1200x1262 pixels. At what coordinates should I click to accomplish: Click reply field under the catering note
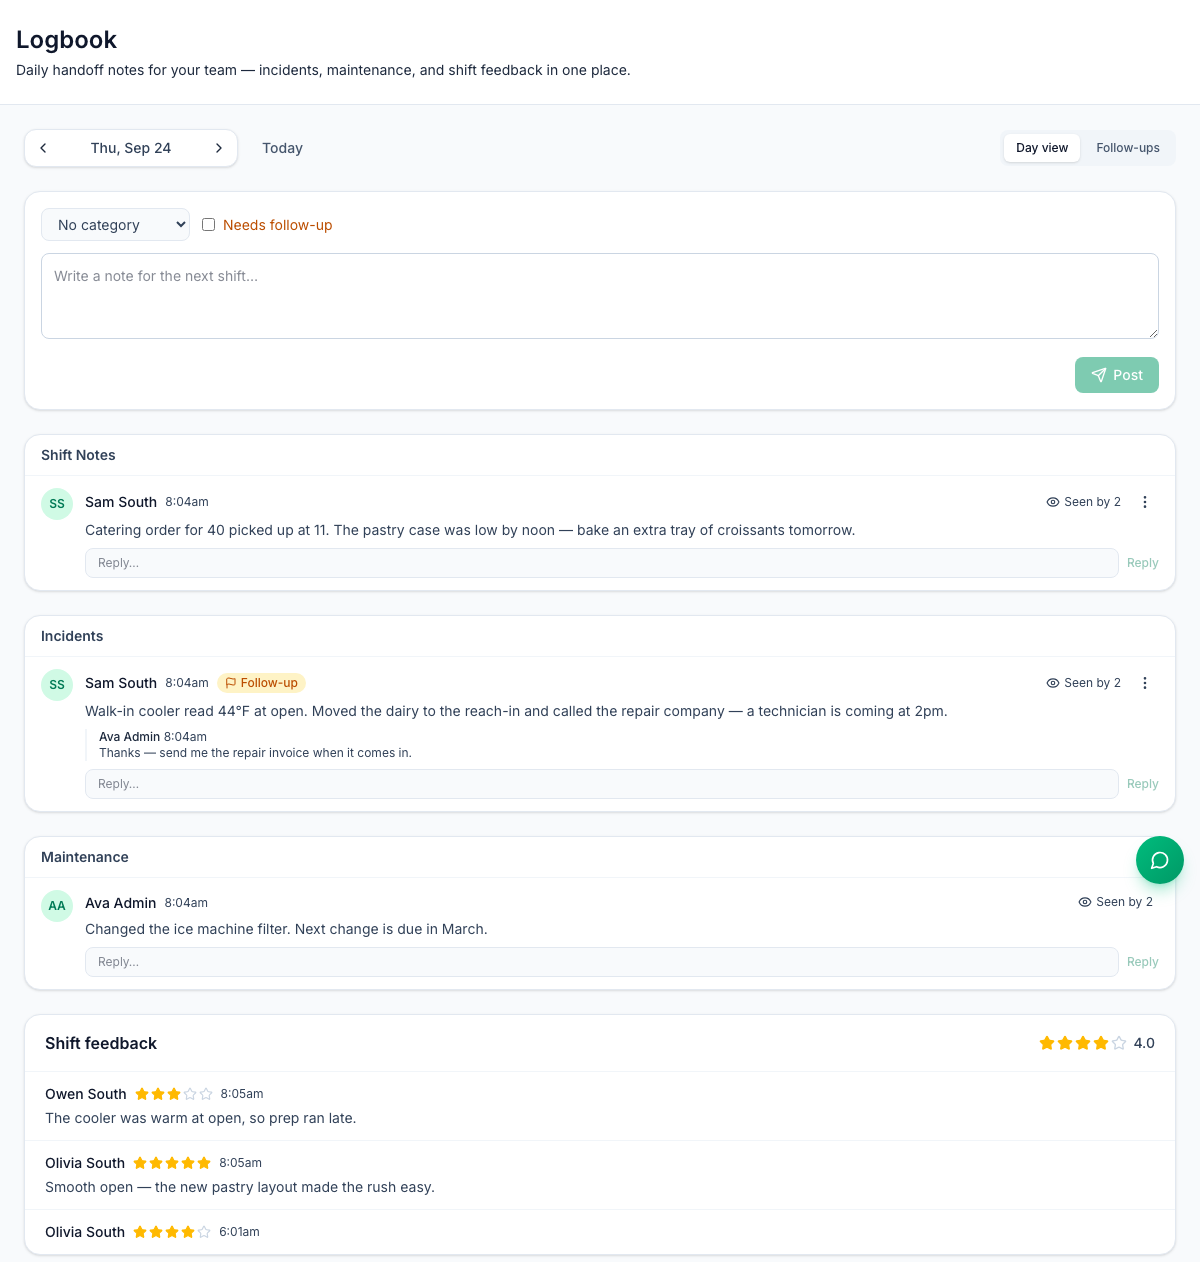tap(601, 563)
